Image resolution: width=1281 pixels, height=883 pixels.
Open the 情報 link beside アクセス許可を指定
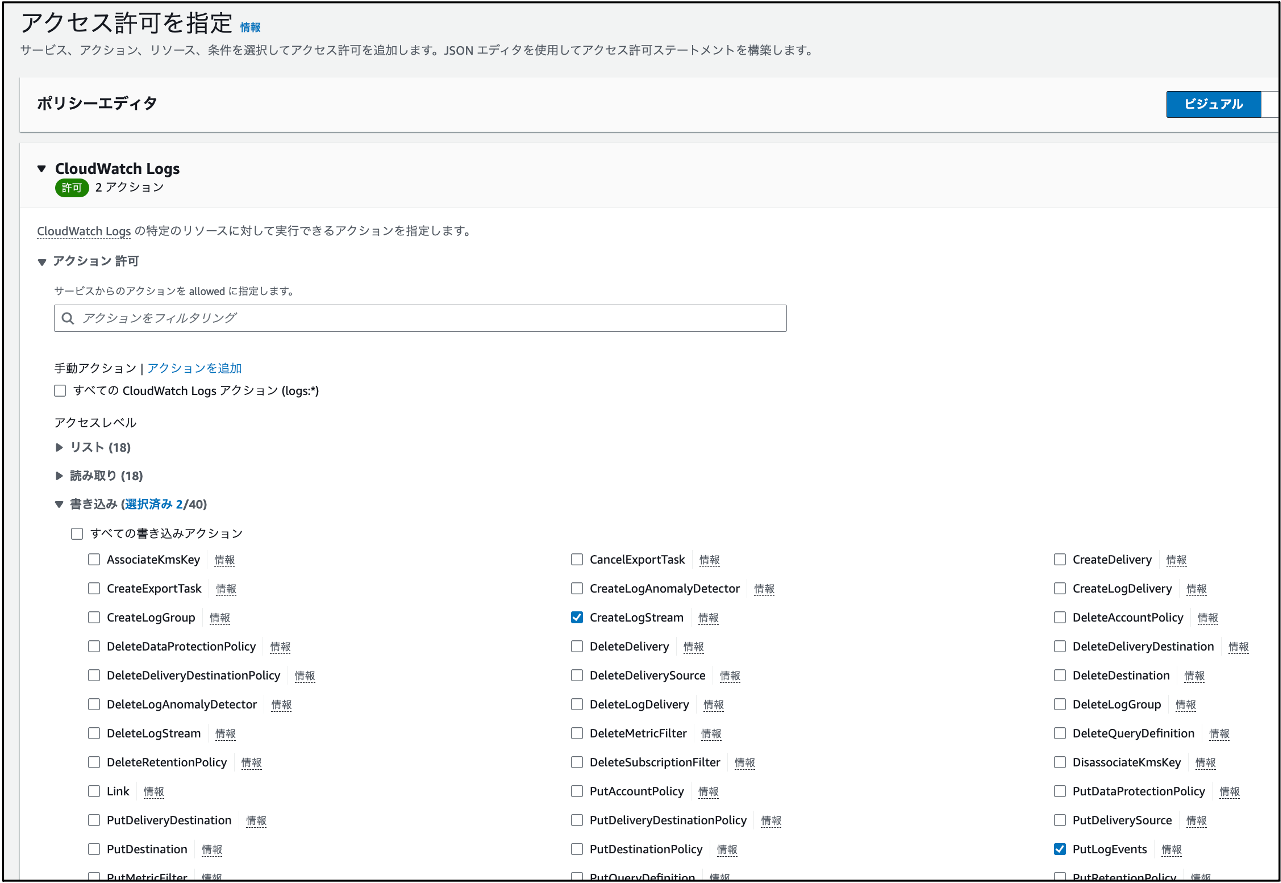pos(250,27)
